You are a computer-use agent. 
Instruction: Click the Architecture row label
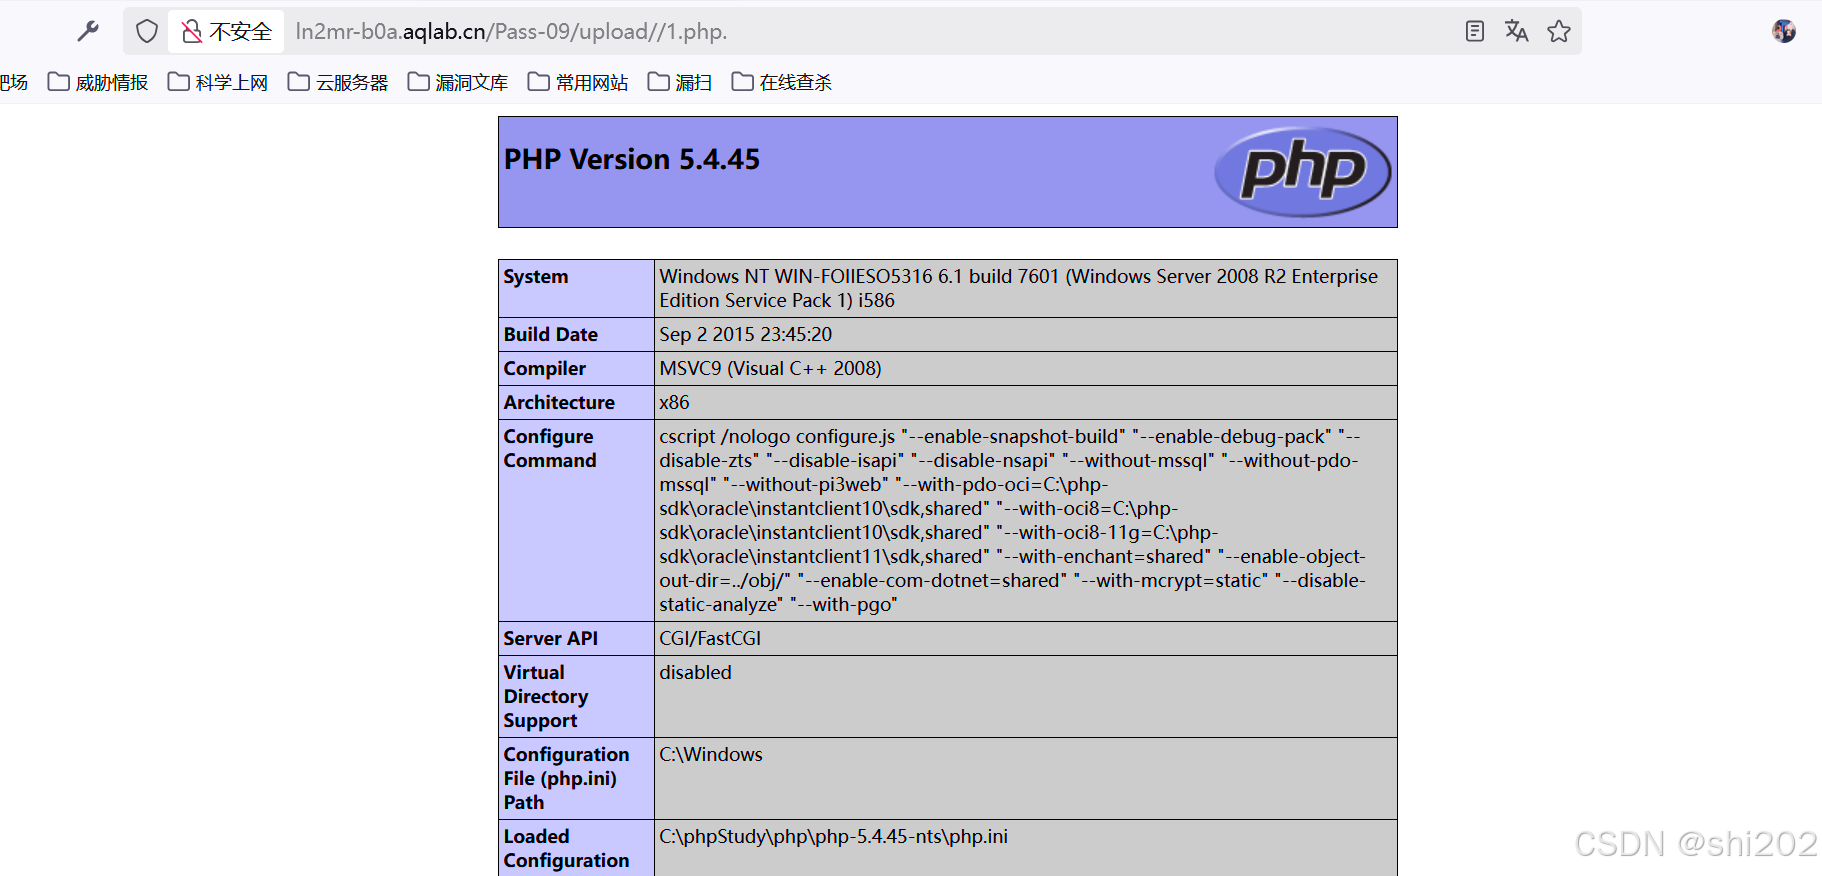point(559,403)
